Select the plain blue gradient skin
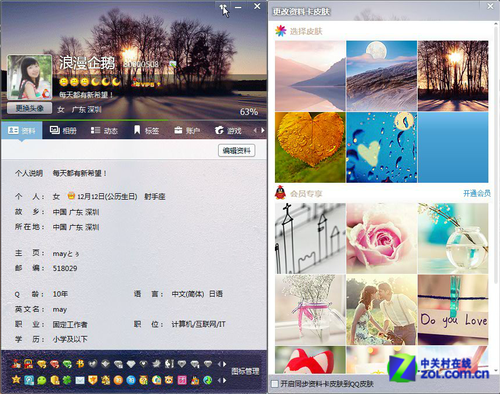The image size is (500, 394). (453, 147)
